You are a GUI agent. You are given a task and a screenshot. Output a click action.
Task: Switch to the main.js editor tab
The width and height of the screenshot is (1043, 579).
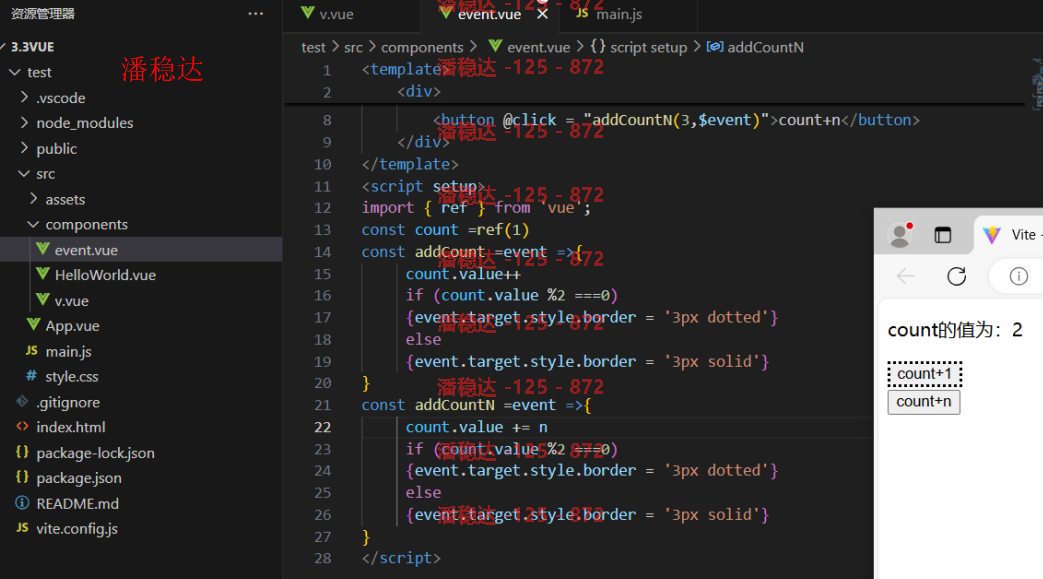(x=619, y=14)
